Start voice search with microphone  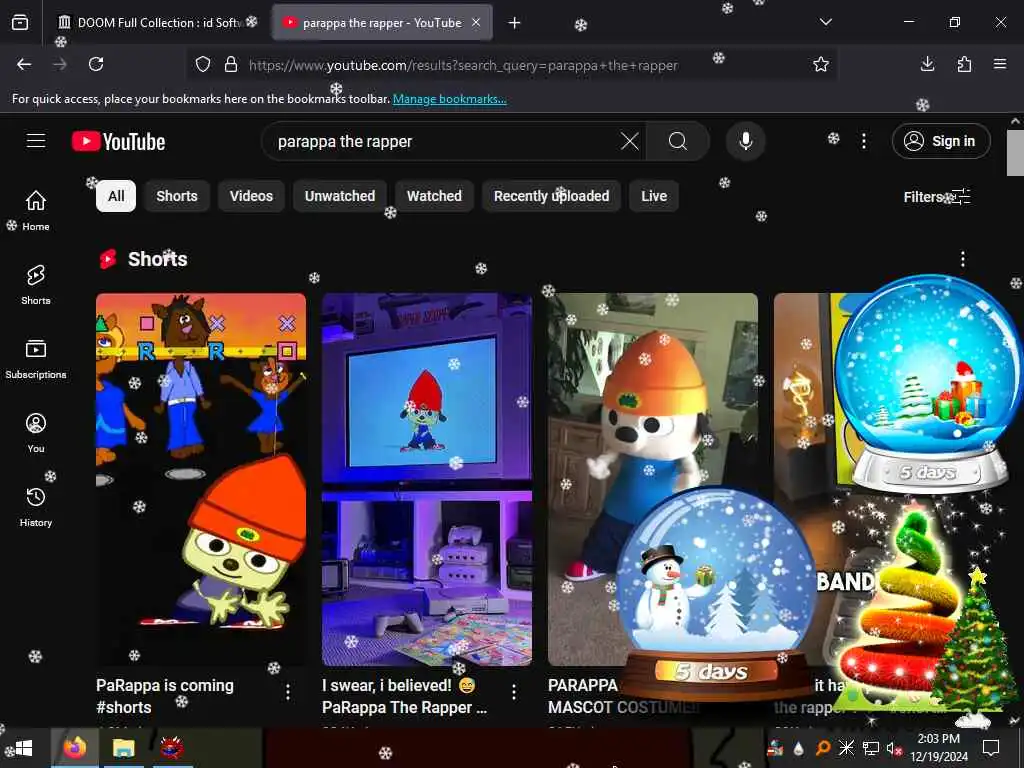tap(745, 141)
